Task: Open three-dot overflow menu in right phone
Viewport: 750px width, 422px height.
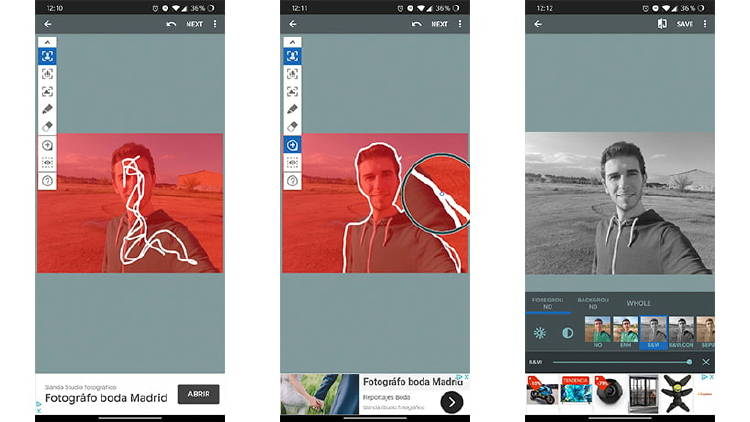Action: pos(704,23)
